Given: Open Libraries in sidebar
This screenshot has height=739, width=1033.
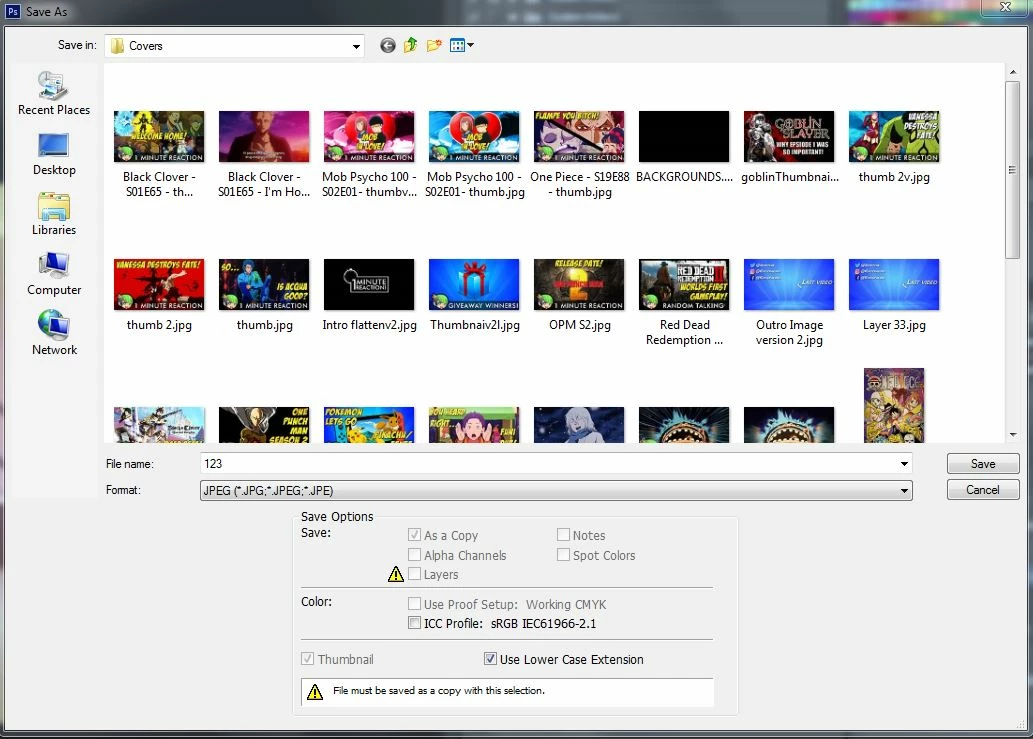Looking at the screenshot, I should 54,214.
